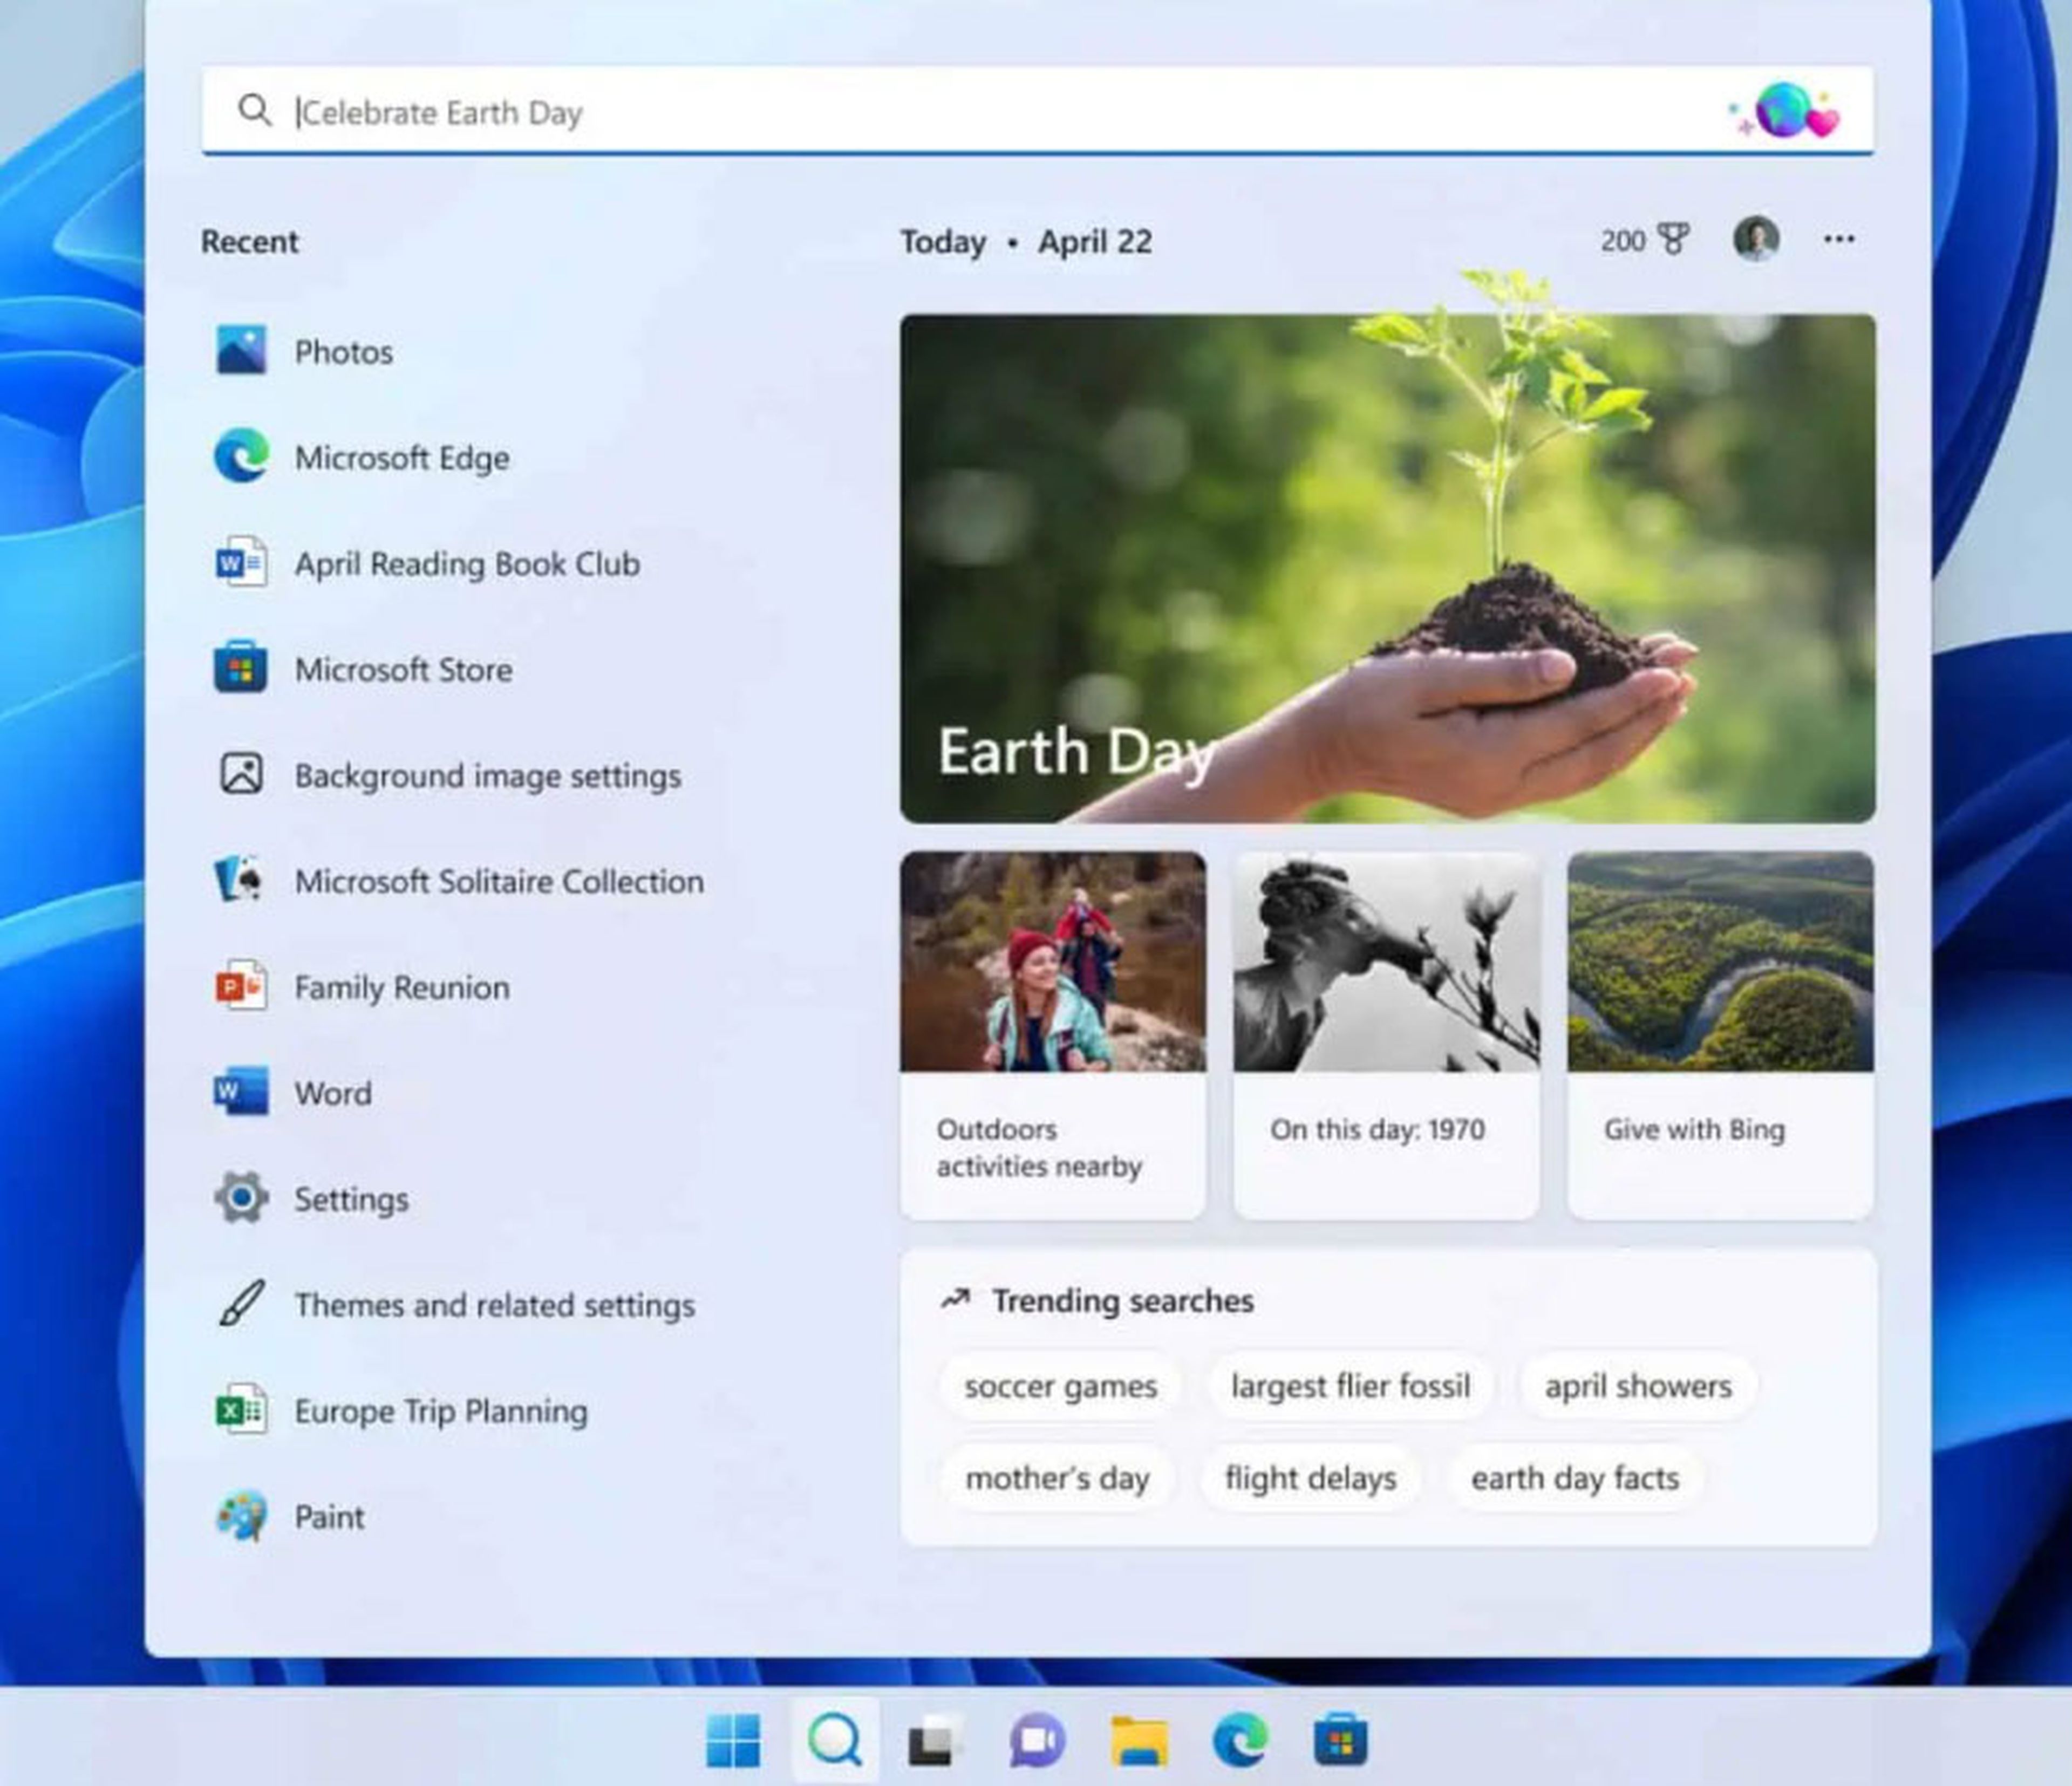Screen dimensions: 2072x1786
Task: Open the Microsoft Store icon in Recent list
Action: (241, 668)
